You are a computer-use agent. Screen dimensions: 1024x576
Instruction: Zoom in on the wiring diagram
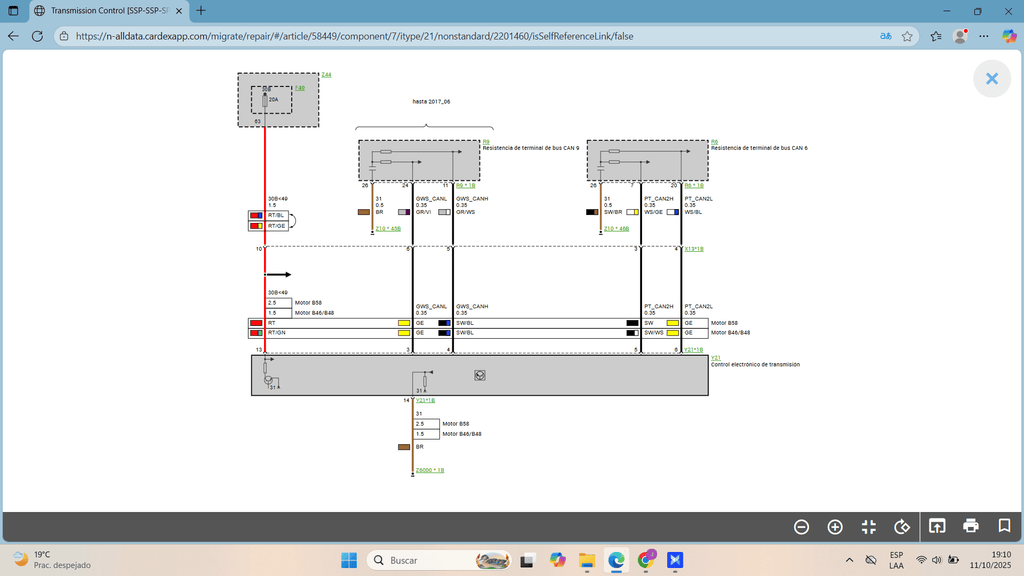pyautogui.click(x=835, y=526)
